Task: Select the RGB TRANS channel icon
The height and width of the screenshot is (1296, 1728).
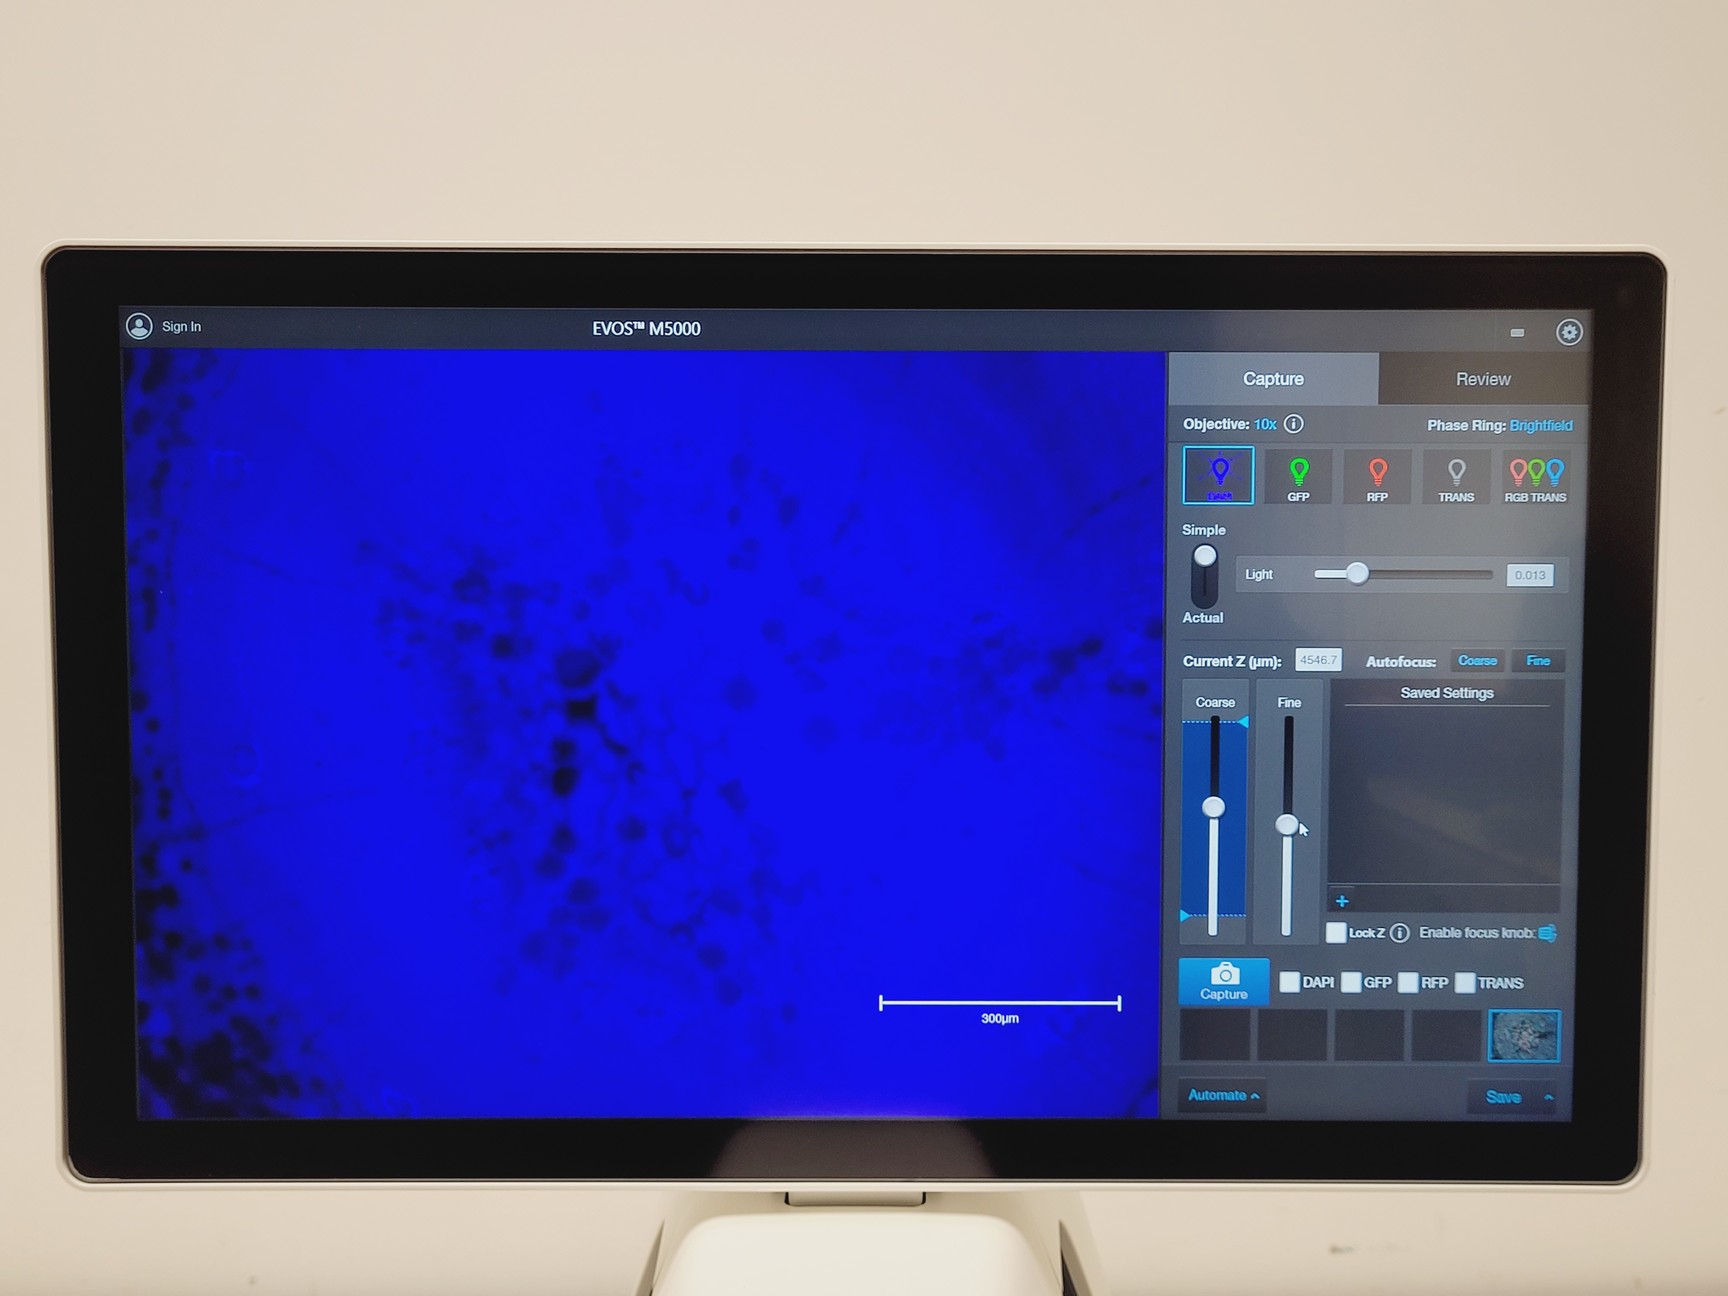Action: click(x=1535, y=475)
